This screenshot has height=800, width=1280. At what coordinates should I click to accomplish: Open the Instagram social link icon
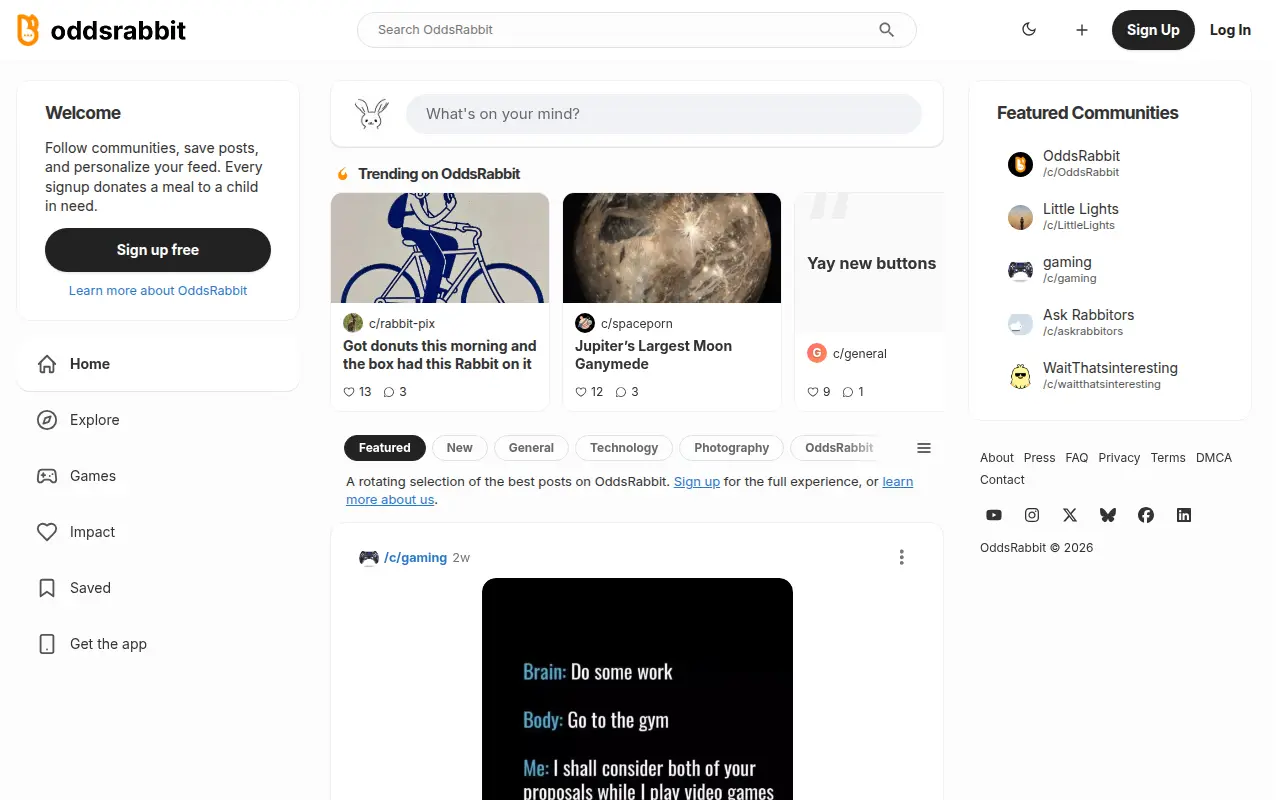(1032, 515)
